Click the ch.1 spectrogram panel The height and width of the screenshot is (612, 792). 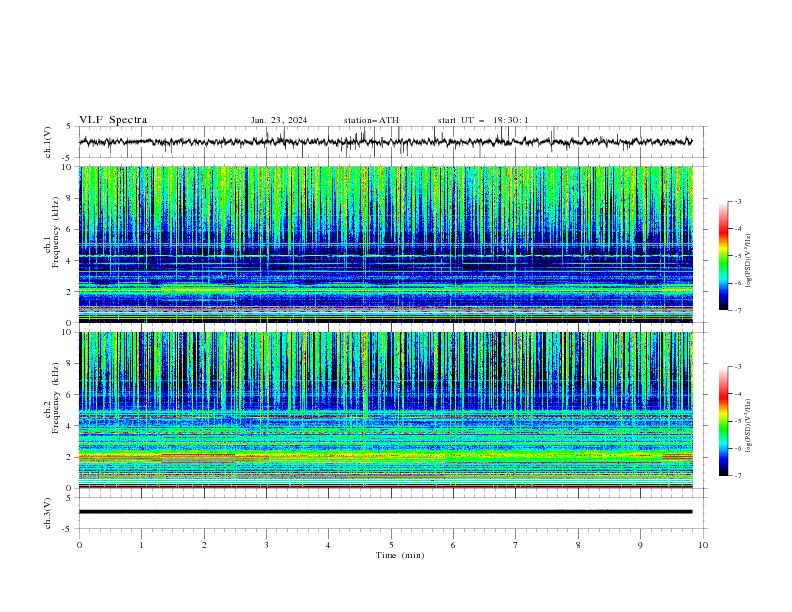pyautogui.click(x=386, y=244)
